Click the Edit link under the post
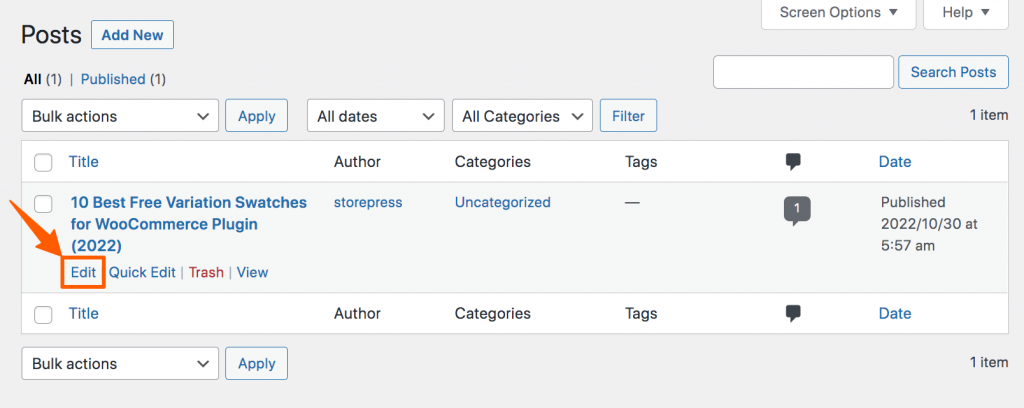This screenshot has height=408, width=1024. click(x=83, y=272)
